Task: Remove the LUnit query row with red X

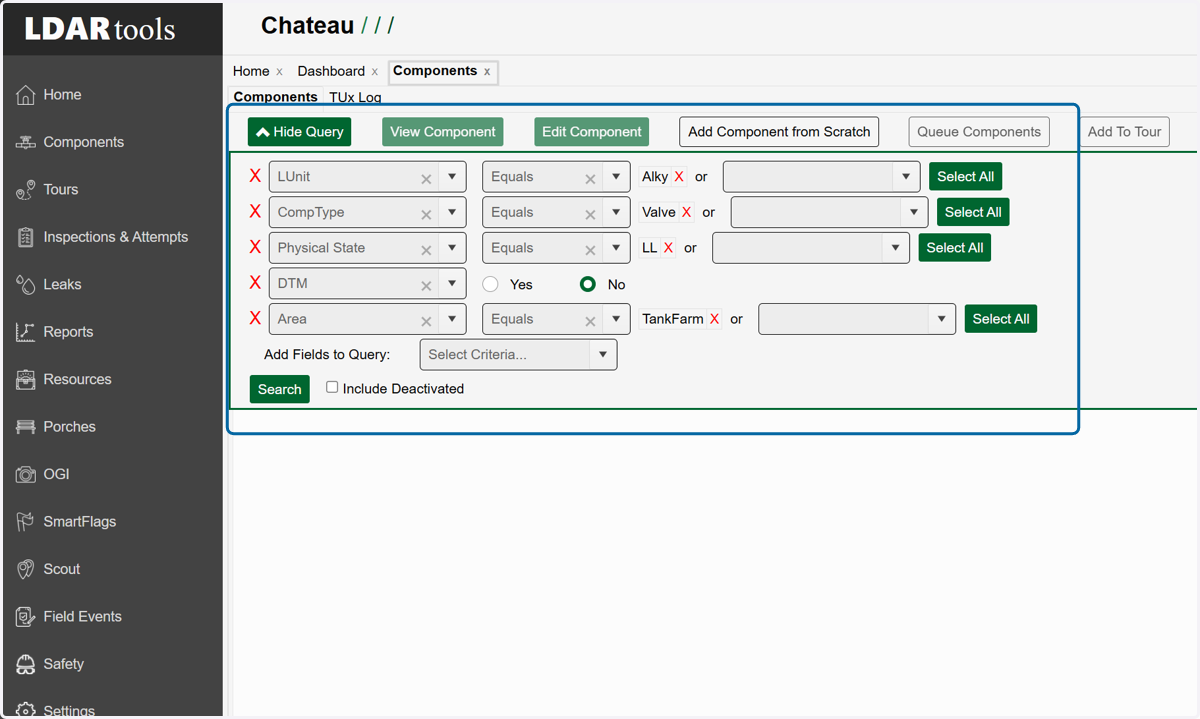Action: point(255,176)
